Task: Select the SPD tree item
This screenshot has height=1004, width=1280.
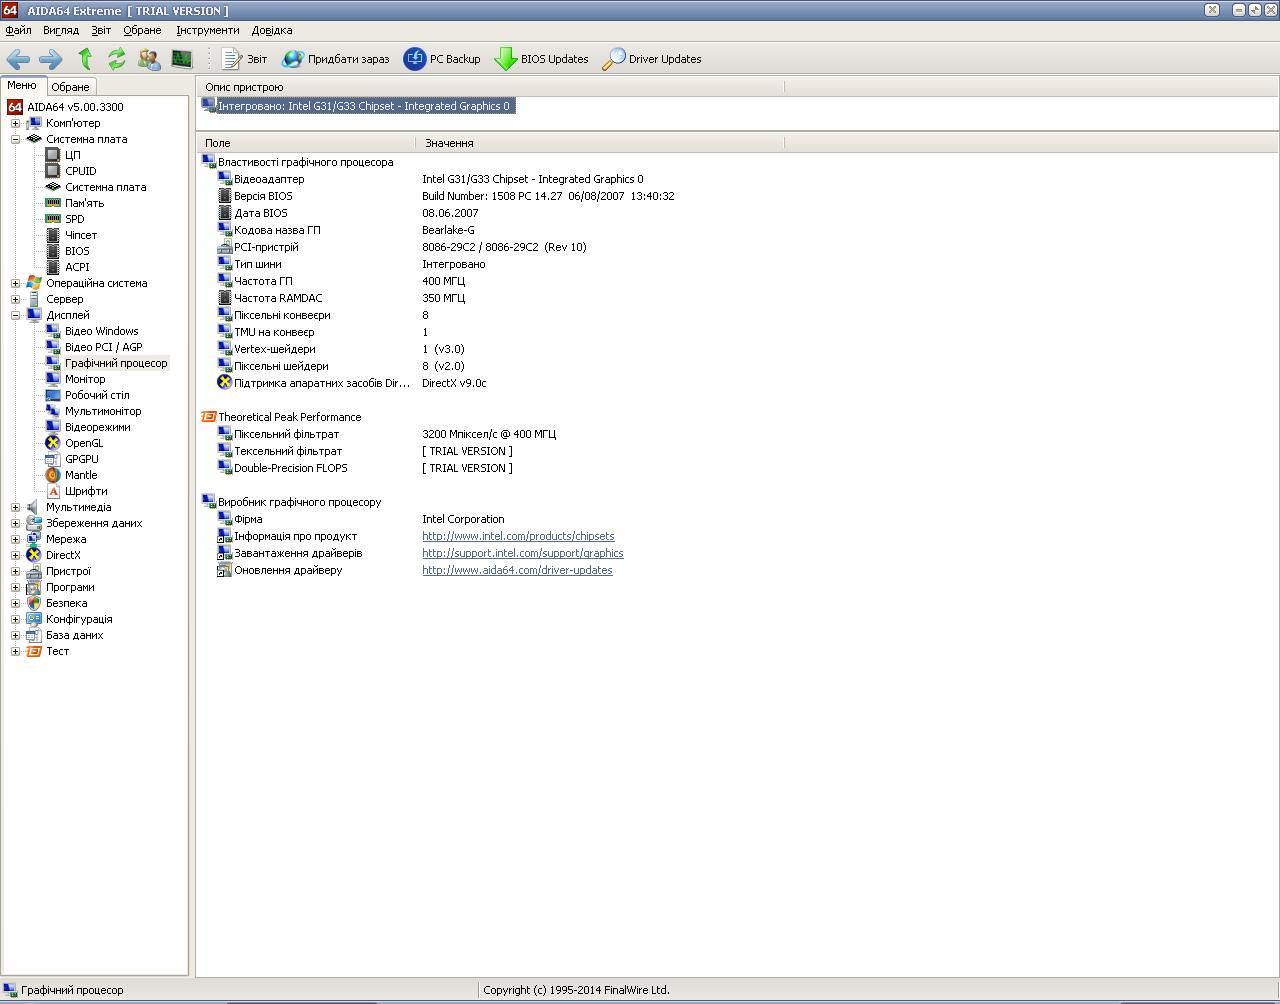Action: tap(75, 219)
